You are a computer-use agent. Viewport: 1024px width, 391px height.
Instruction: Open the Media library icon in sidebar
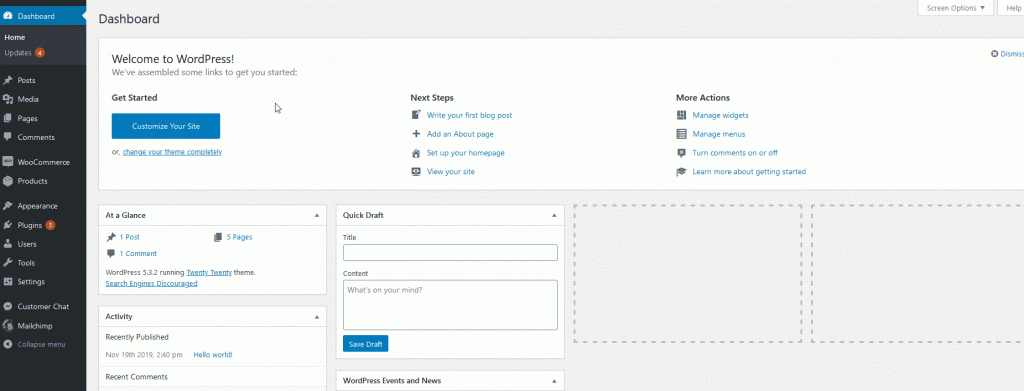[8, 99]
